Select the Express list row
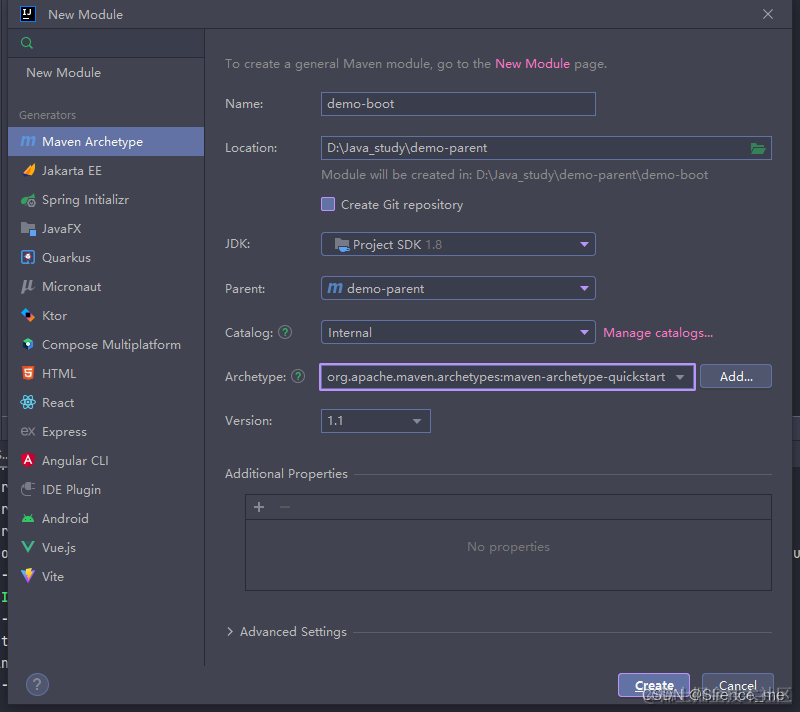The height and width of the screenshot is (712, 800). click(106, 431)
